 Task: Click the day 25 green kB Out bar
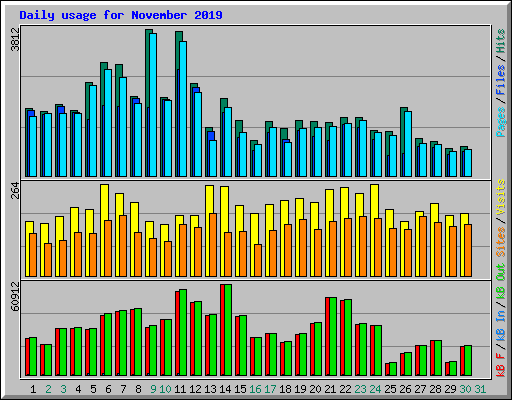pos(393,369)
